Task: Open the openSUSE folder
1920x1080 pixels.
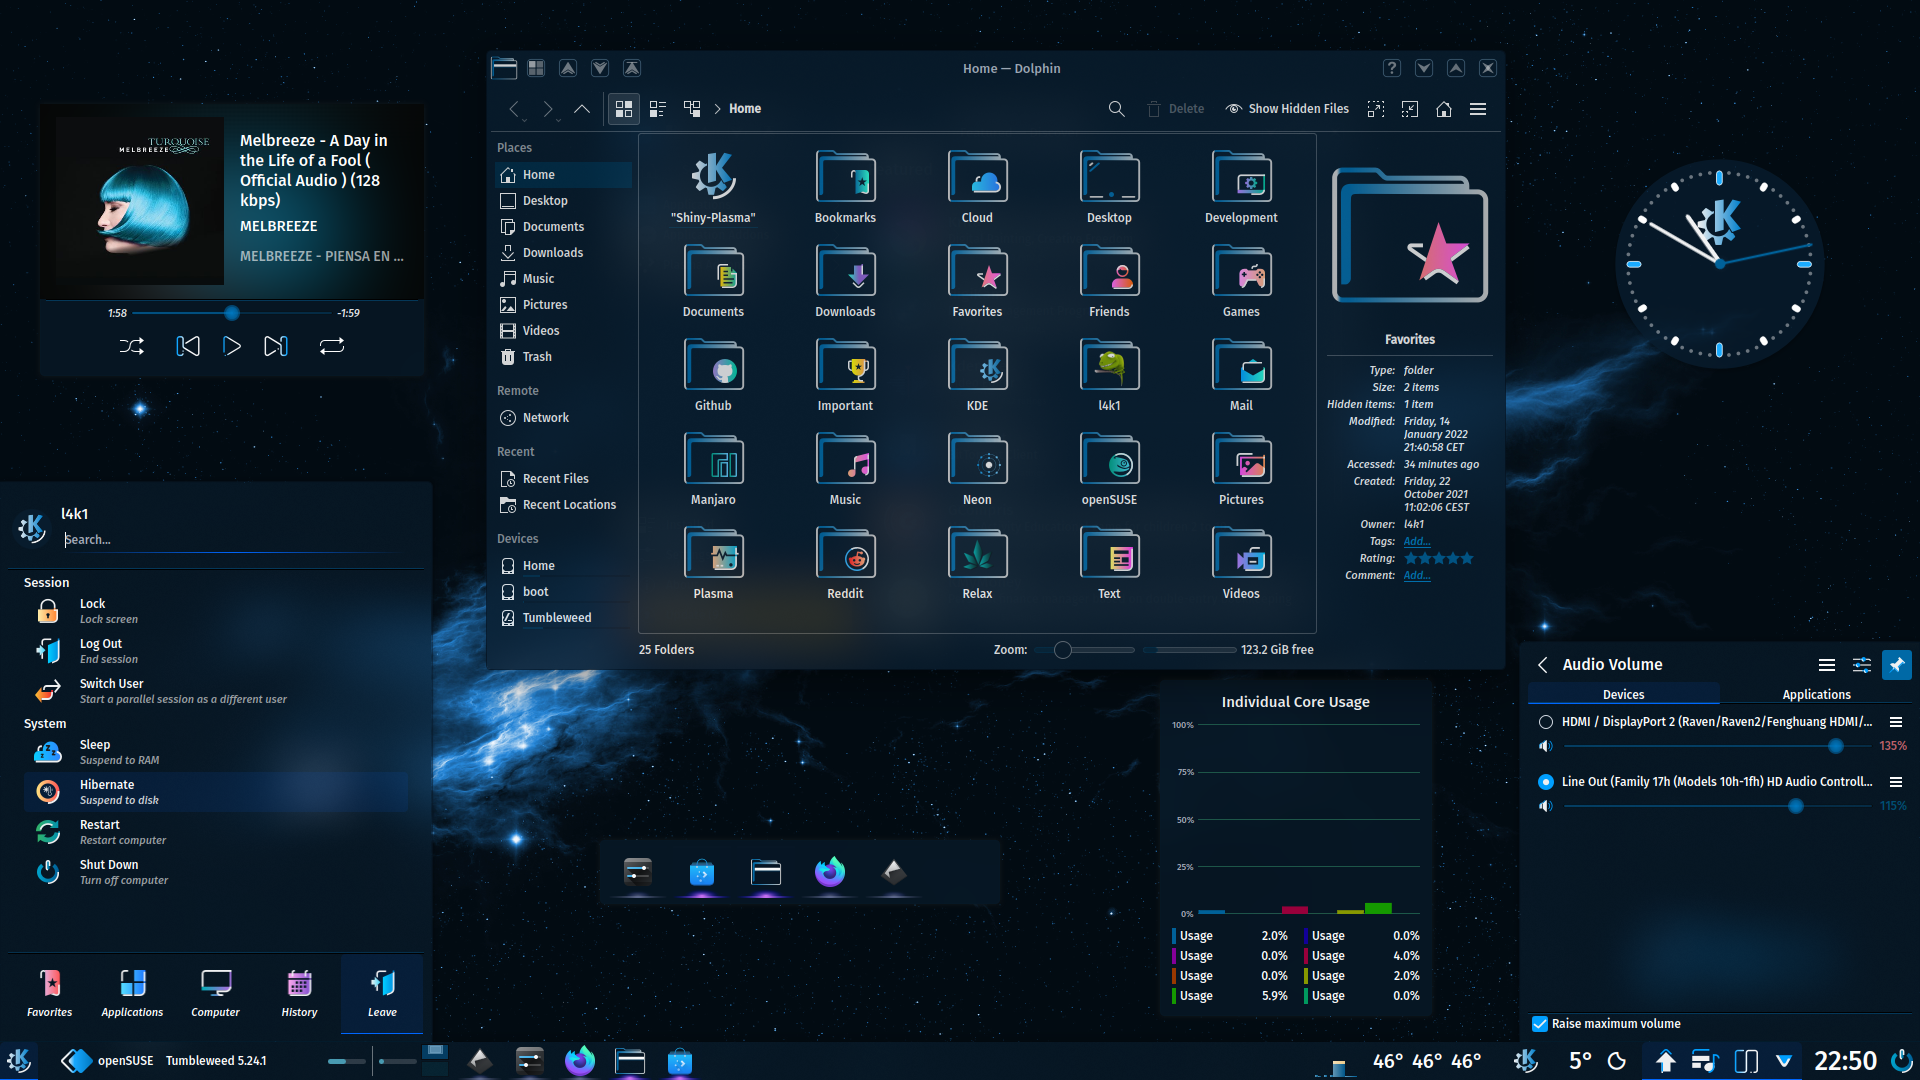Action: (x=1109, y=470)
